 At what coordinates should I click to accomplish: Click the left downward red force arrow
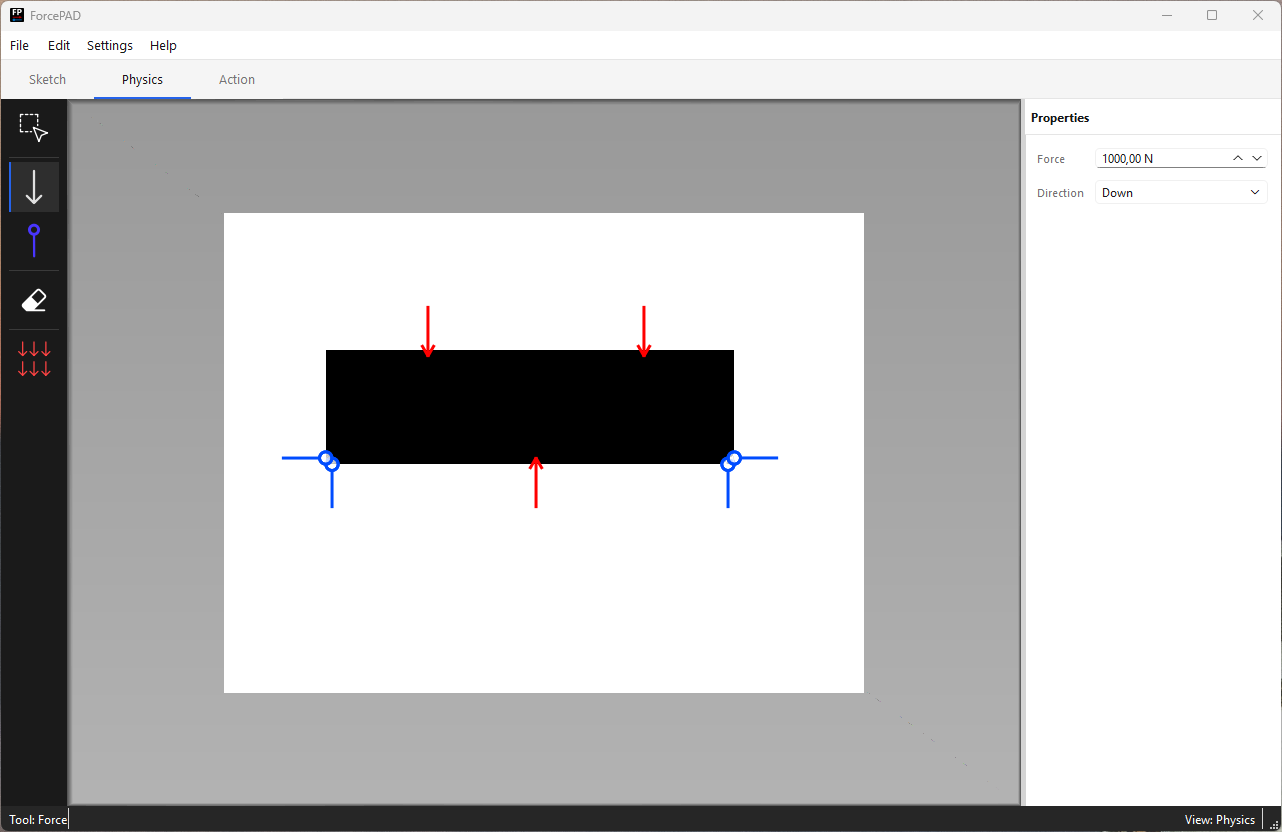428,332
